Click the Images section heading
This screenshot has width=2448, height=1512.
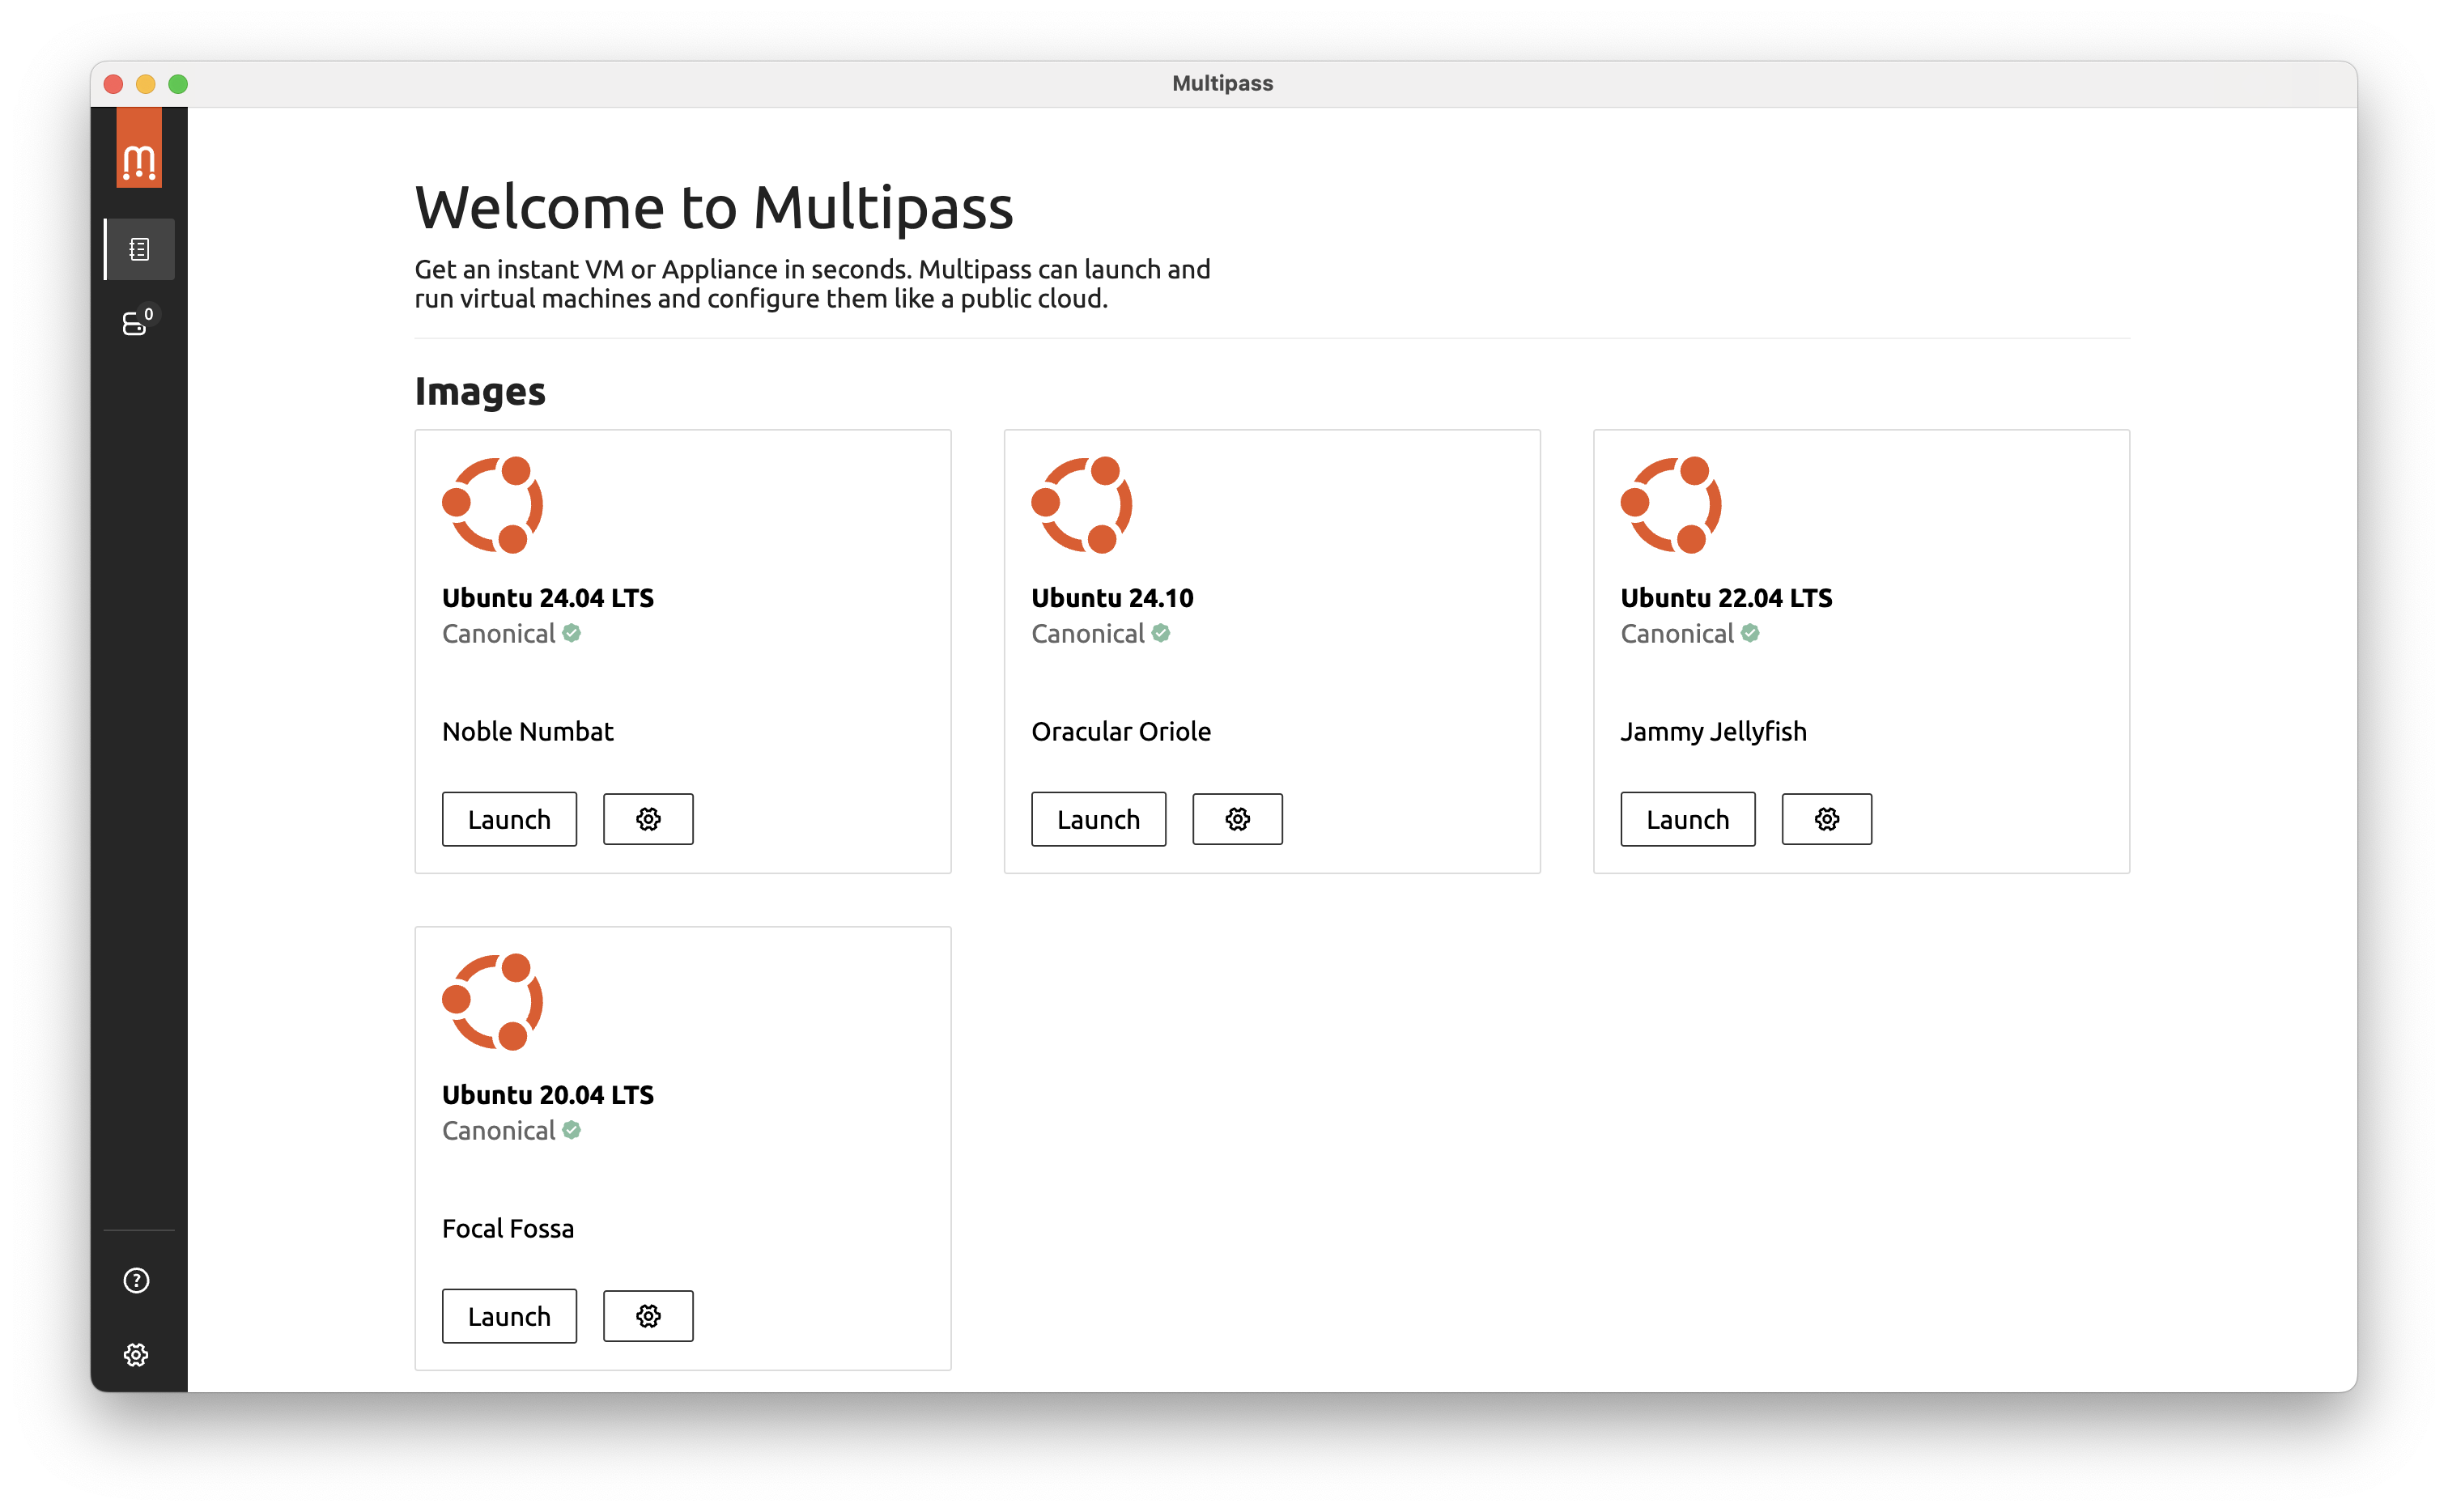[x=480, y=391]
